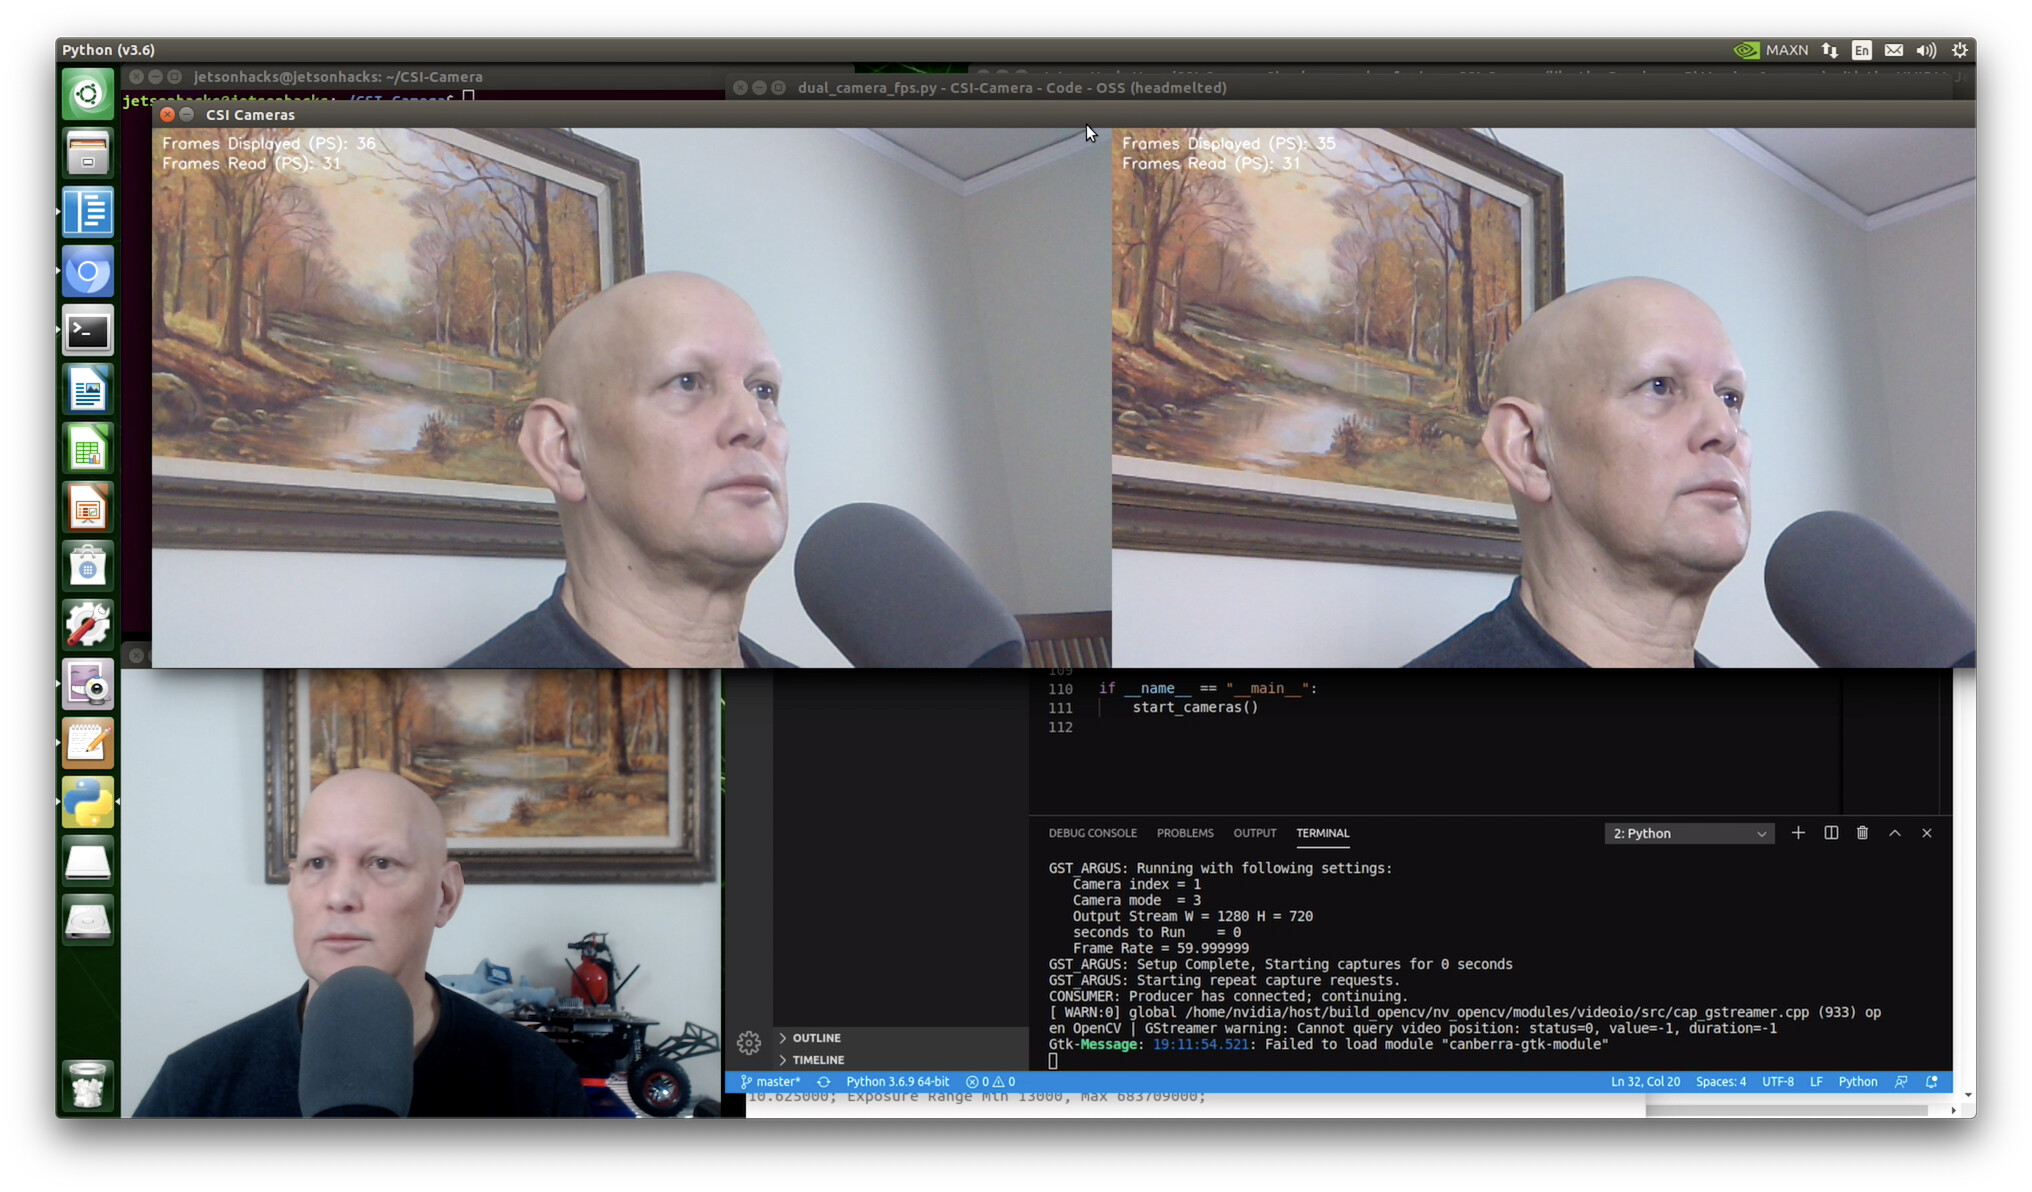2032x1192 pixels.
Task: Create a new terminal with plus icon
Action: (1797, 833)
